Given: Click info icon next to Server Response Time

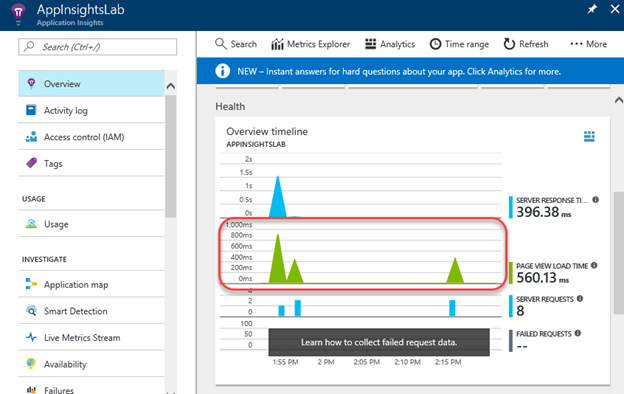Looking at the screenshot, I should (595, 200).
